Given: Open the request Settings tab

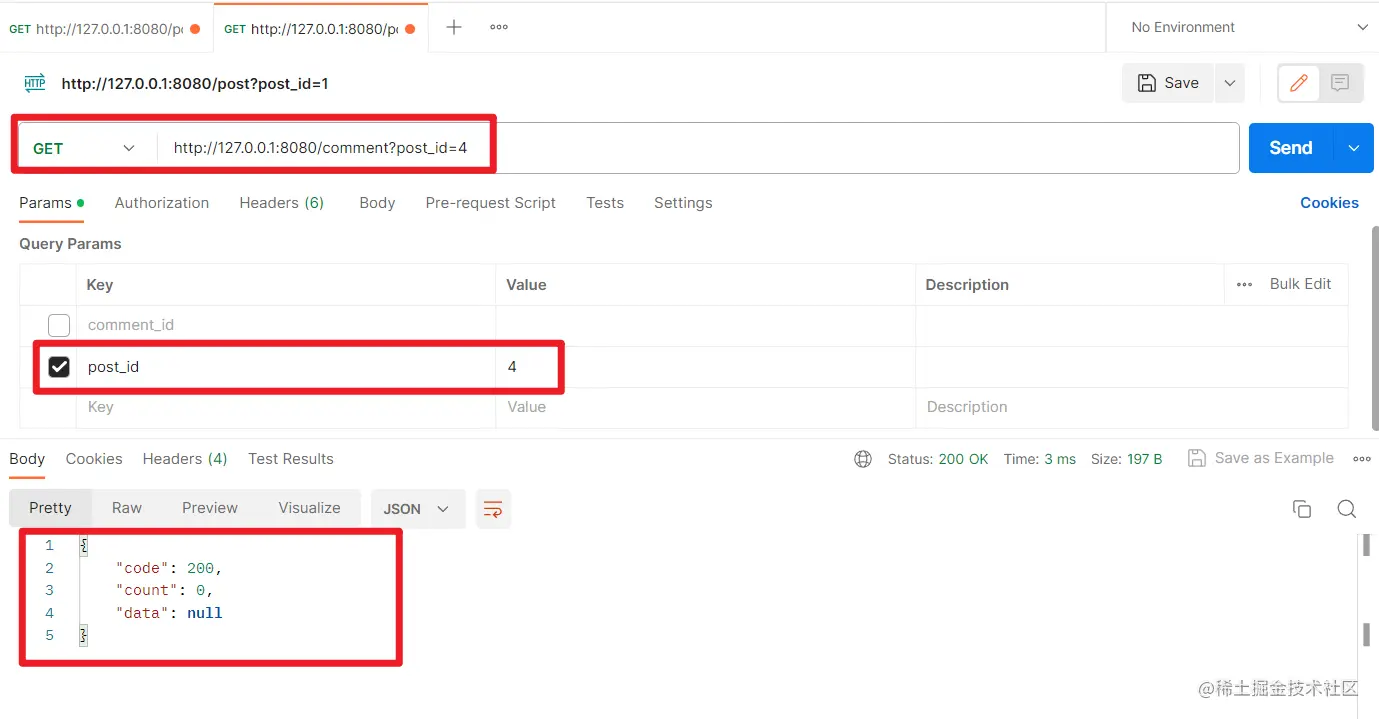Looking at the screenshot, I should click(x=683, y=203).
